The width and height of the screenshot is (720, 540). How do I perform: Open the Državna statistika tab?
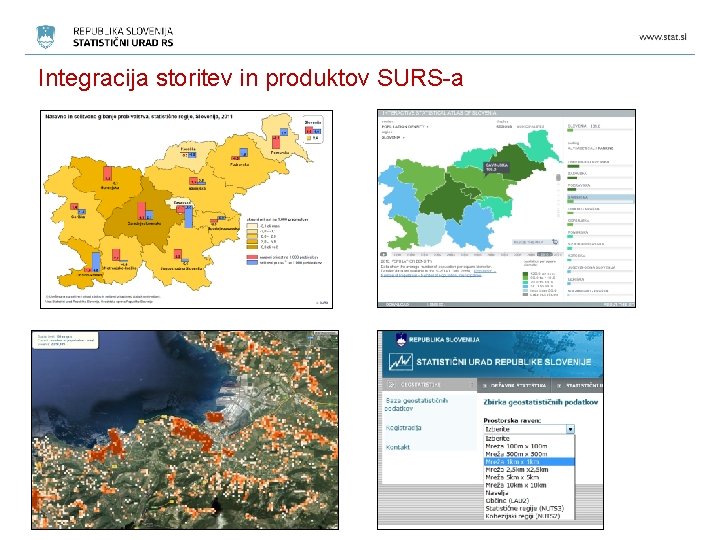[x=514, y=385]
